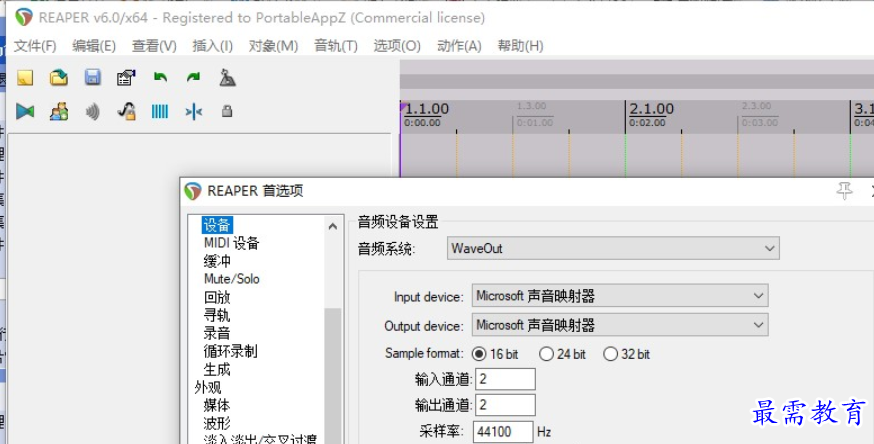Click the REAPER logo in preferences dialog
Image resolution: width=874 pixels, height=444 pixels.
pyautogui.click(x=193, y=191)
